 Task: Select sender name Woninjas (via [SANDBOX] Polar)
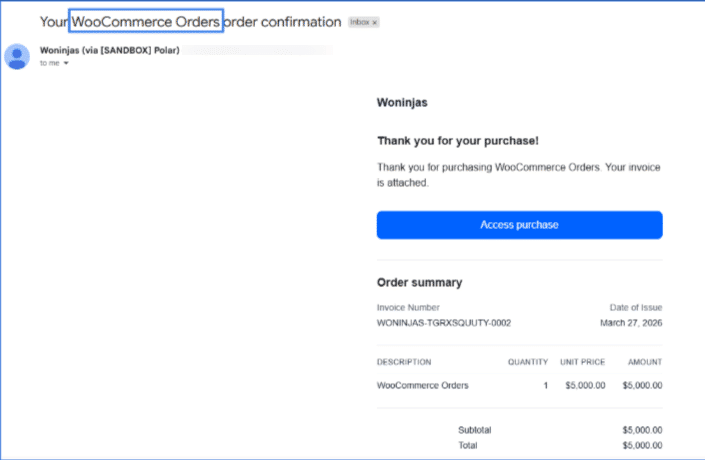[x=109, y=50]
